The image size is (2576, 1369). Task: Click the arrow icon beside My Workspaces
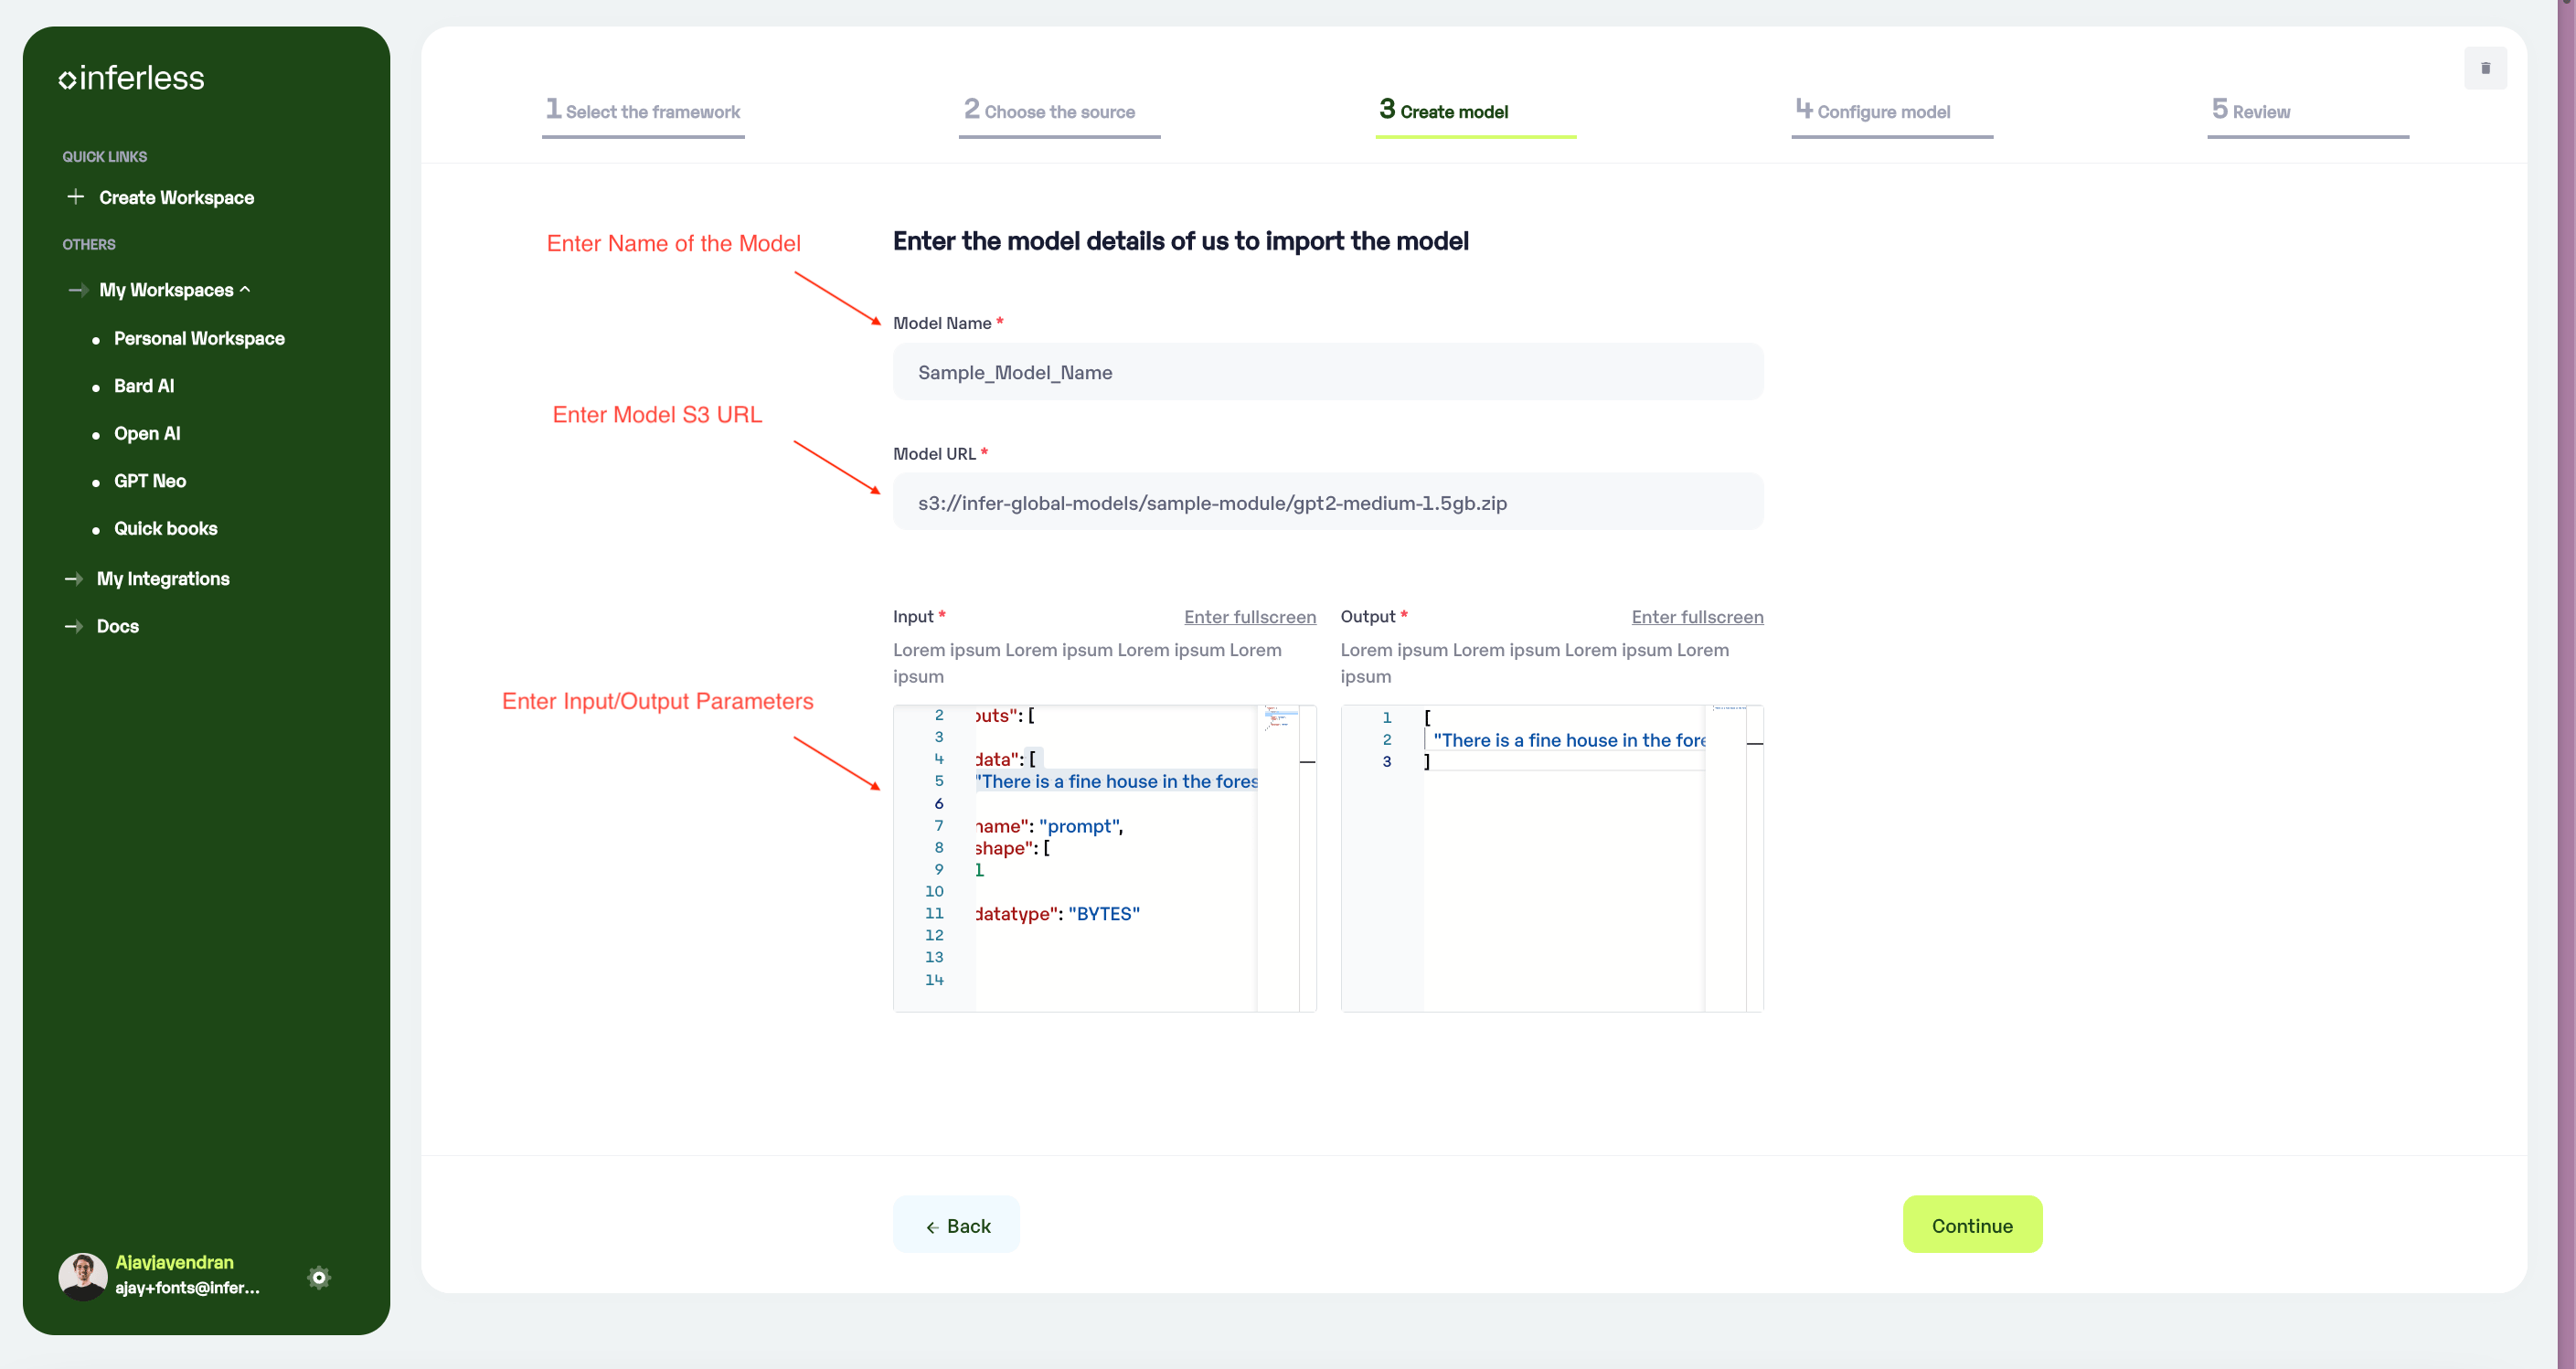[x=78, y=290]
